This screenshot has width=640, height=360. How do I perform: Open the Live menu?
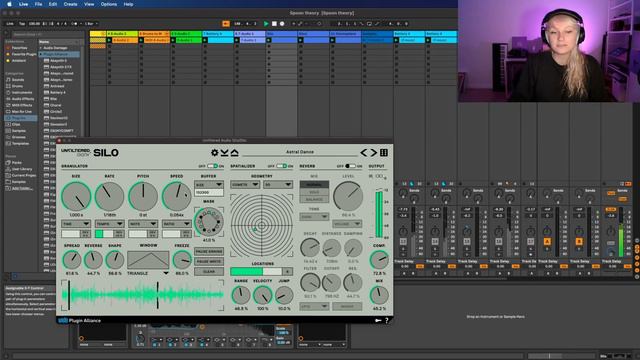[24, 4]
